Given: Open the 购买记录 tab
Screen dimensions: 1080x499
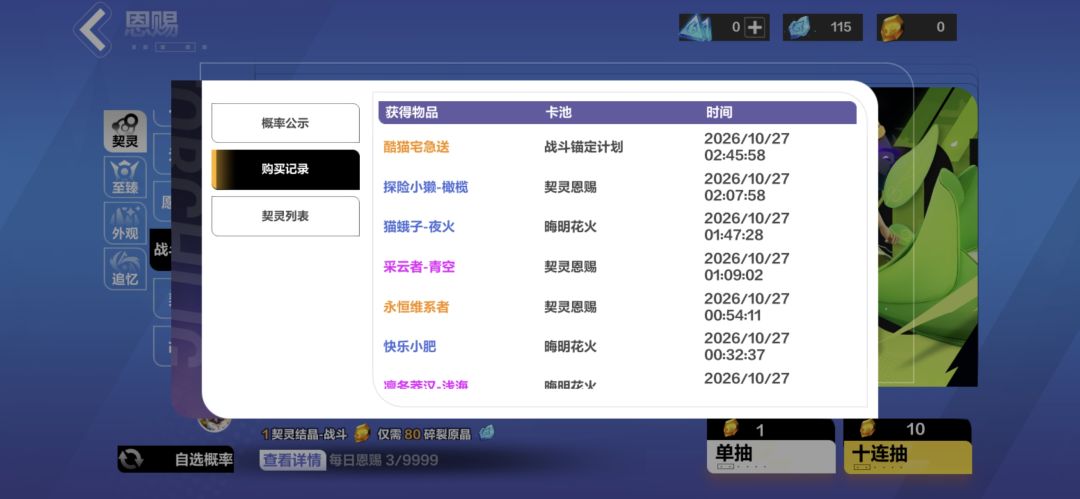Looking at the screenshot, I should click(x=285, y=170).
